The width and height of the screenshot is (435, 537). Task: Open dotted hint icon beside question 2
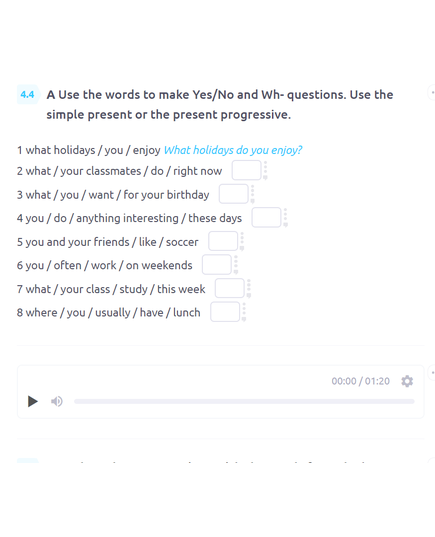pos(265,170)
